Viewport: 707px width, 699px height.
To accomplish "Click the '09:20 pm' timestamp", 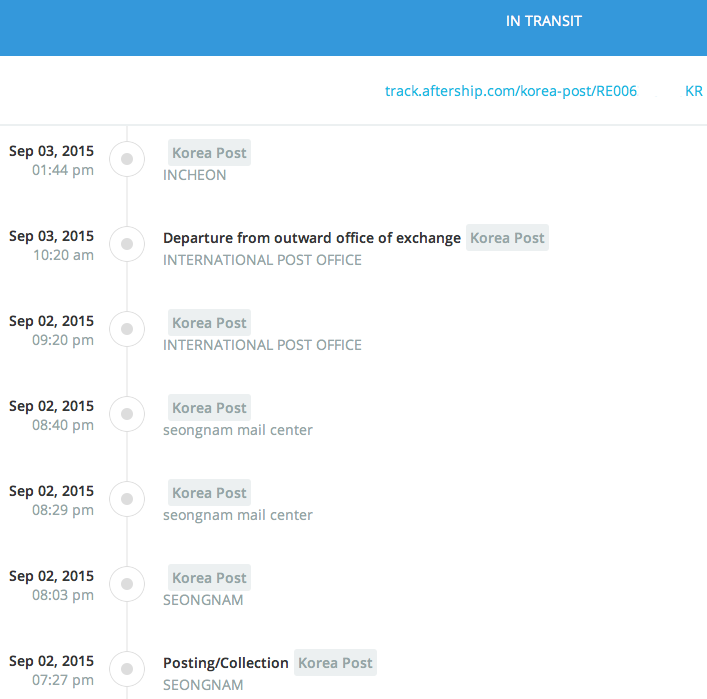I will [x=63, y=340].
